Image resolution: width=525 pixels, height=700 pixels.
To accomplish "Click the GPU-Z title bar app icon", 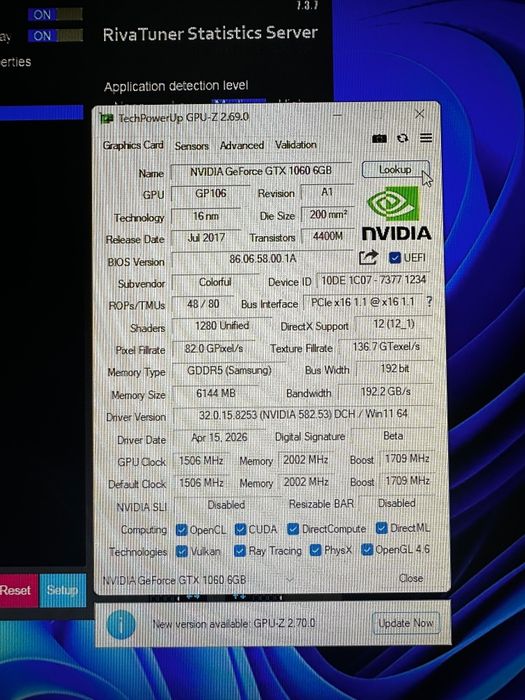I will pyautogui.click(x=107, y=119).
